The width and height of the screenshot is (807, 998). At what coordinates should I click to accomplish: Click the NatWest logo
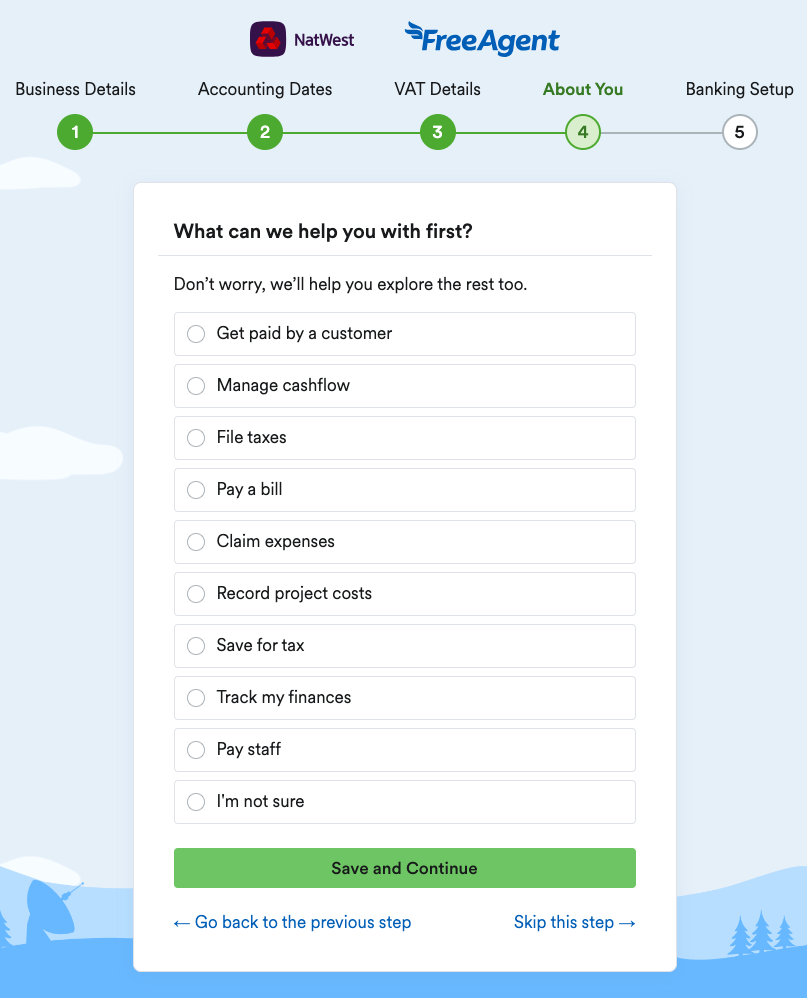coord(301,39)
